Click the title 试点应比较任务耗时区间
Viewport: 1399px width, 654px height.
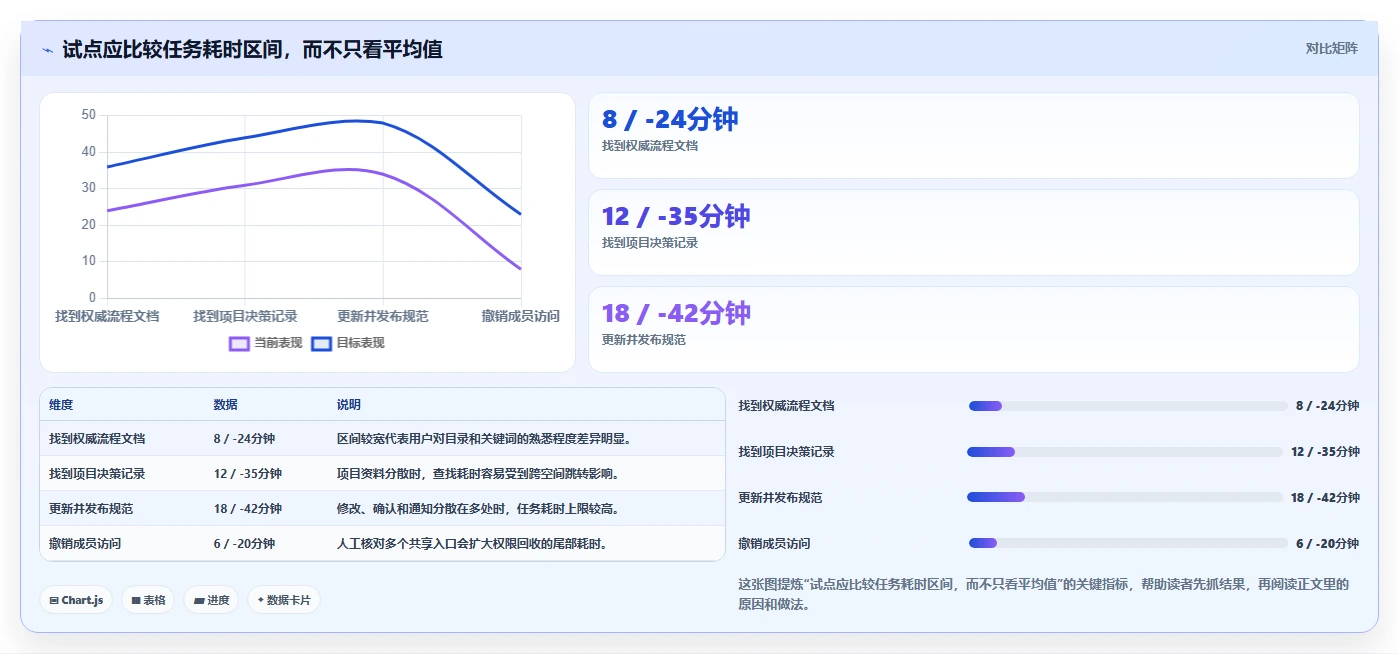tap(252, 49)
